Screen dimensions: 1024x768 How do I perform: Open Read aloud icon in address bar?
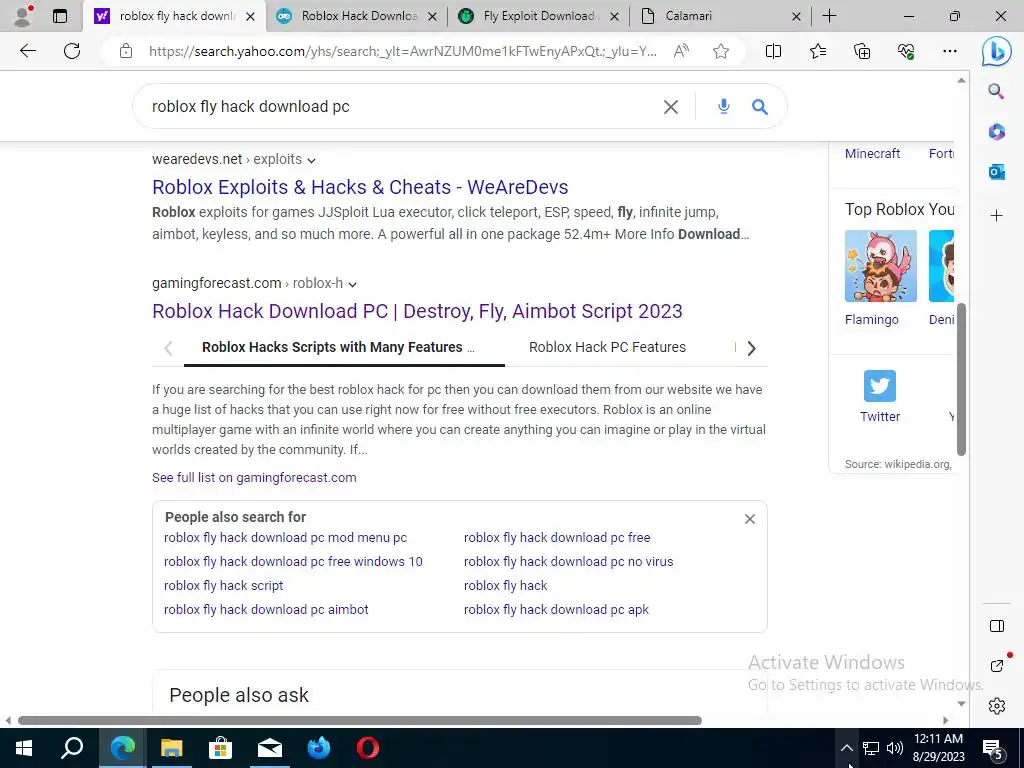(x=681, y=51)
